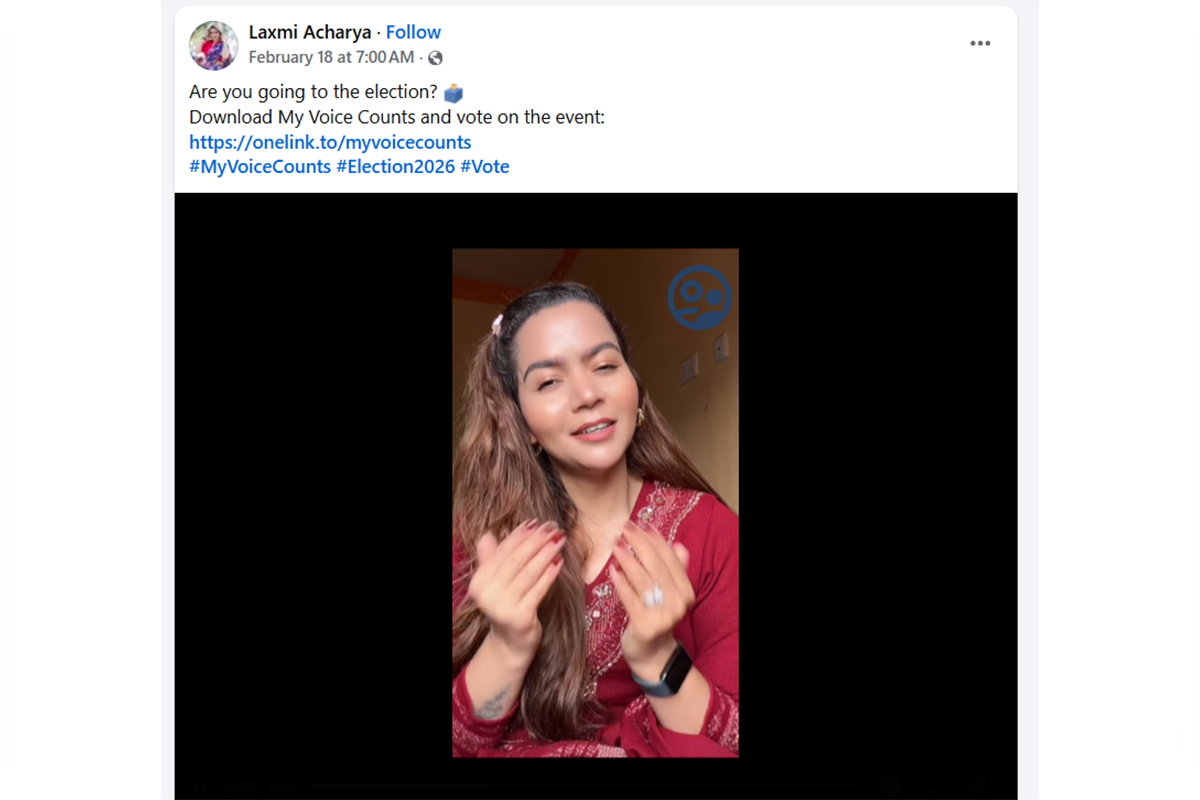1200x800 pixels.
Task: Select the #MyVoiceCounts hashtag
Action: point(260,167)
